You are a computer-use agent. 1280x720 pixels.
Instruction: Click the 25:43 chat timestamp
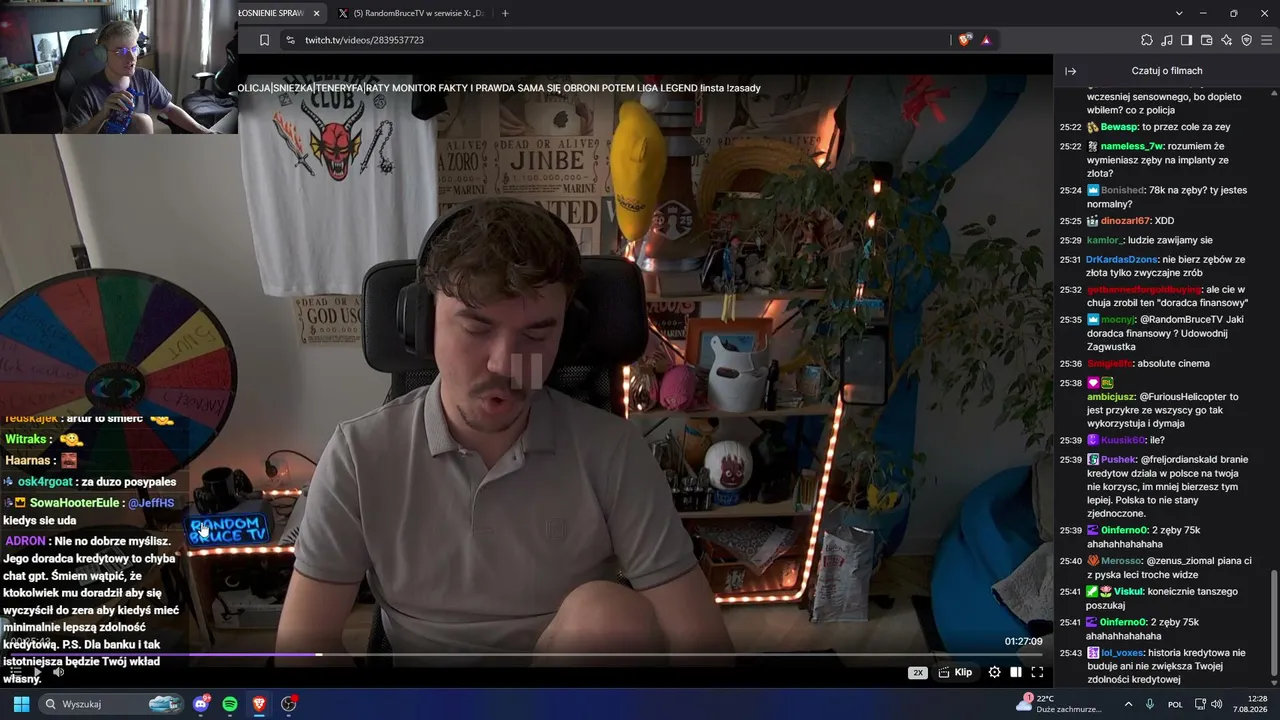pos(1070,653)
